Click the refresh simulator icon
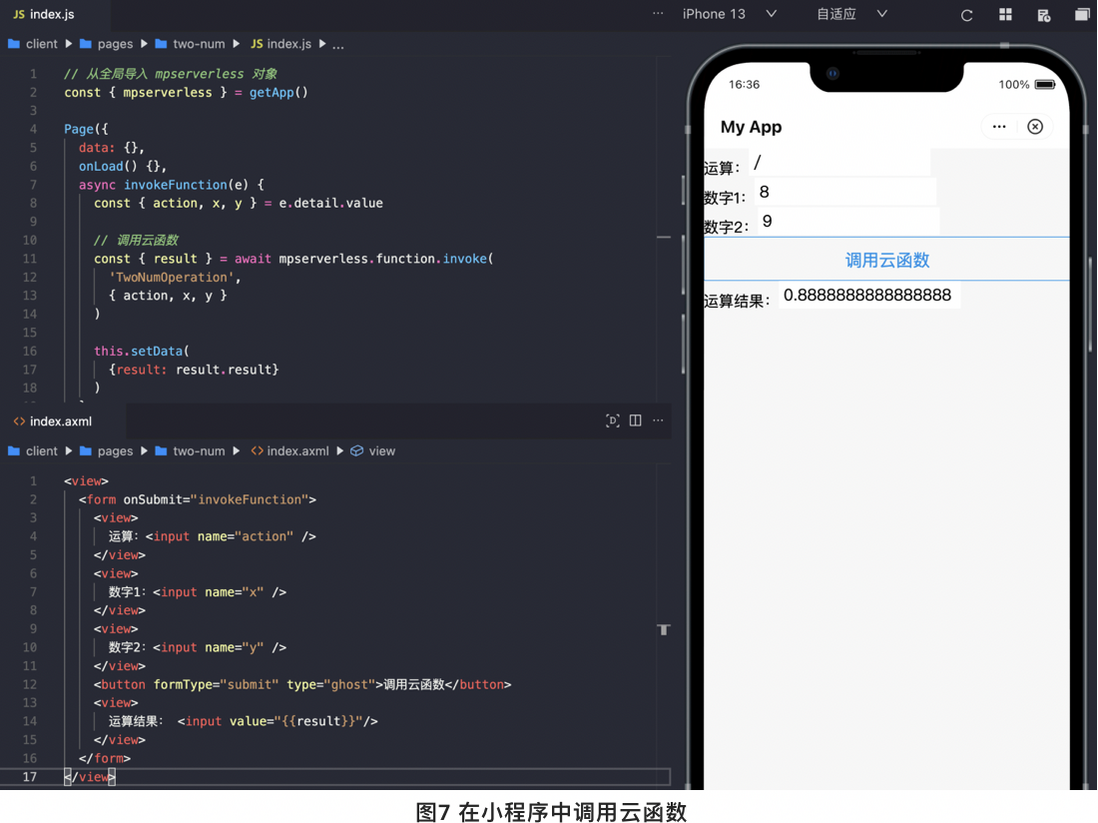Viewport: 1098px width, 823px height. 966,15
